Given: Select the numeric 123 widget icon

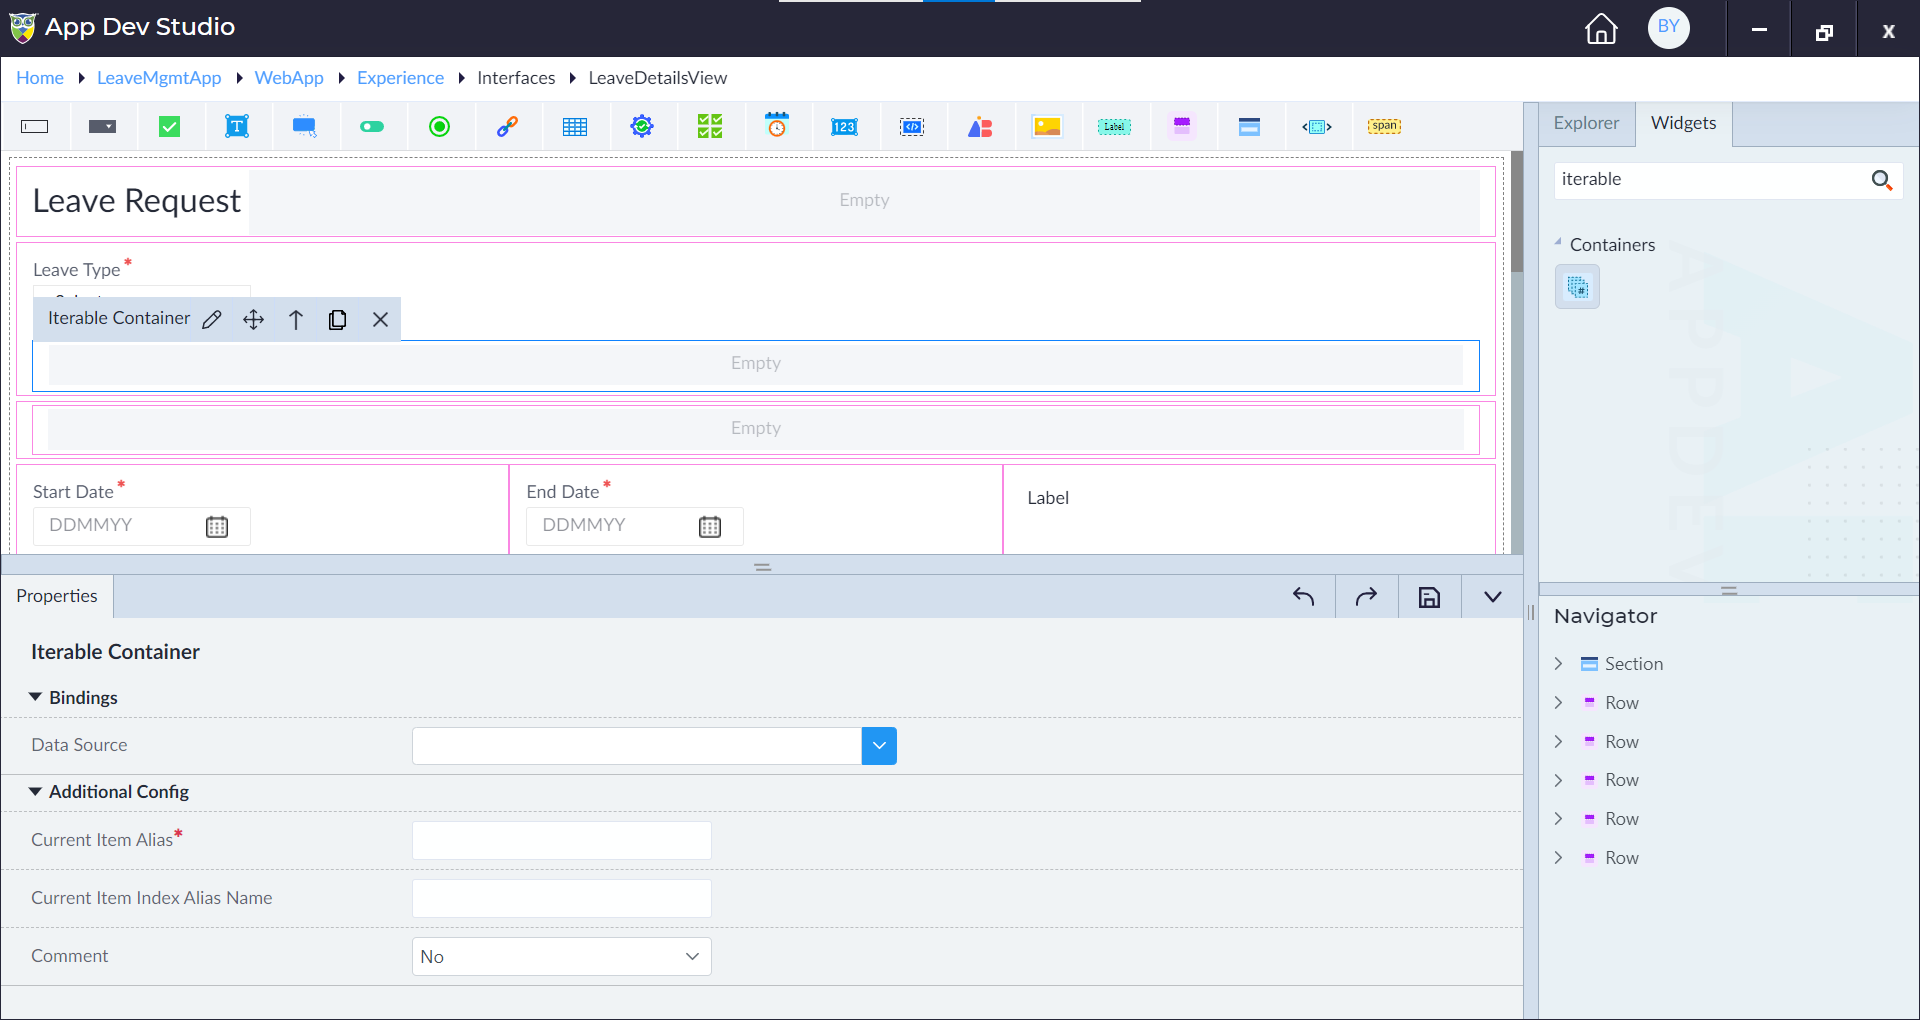Looking at the screenshot, I should (844, 127).
